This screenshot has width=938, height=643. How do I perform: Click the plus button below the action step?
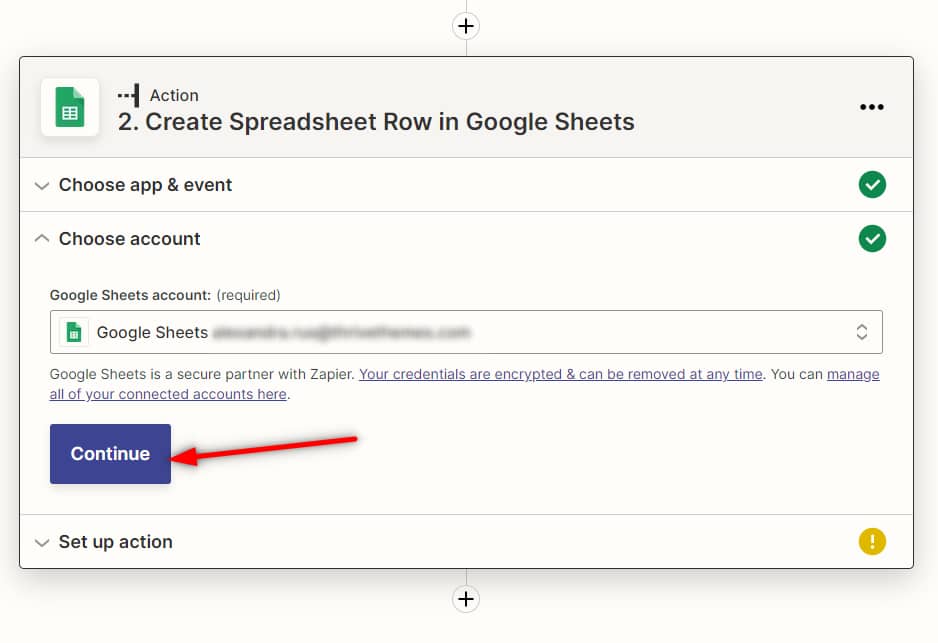point(466,599)
